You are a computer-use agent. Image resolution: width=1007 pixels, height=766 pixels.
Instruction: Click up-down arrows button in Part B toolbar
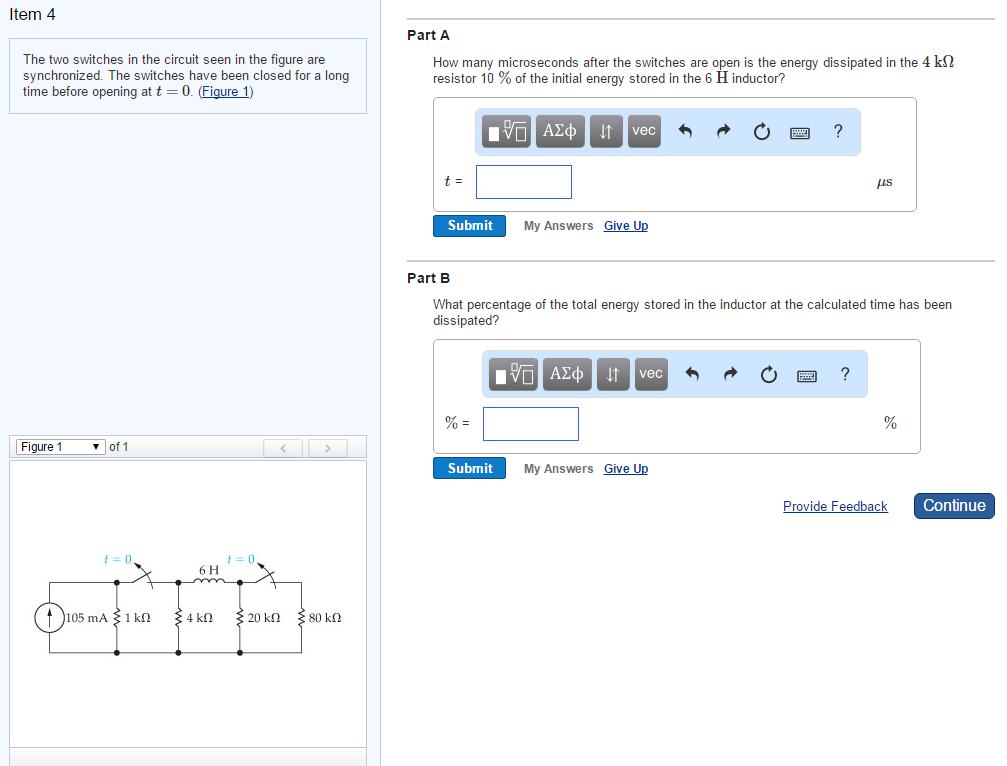(x=613, y=374)
